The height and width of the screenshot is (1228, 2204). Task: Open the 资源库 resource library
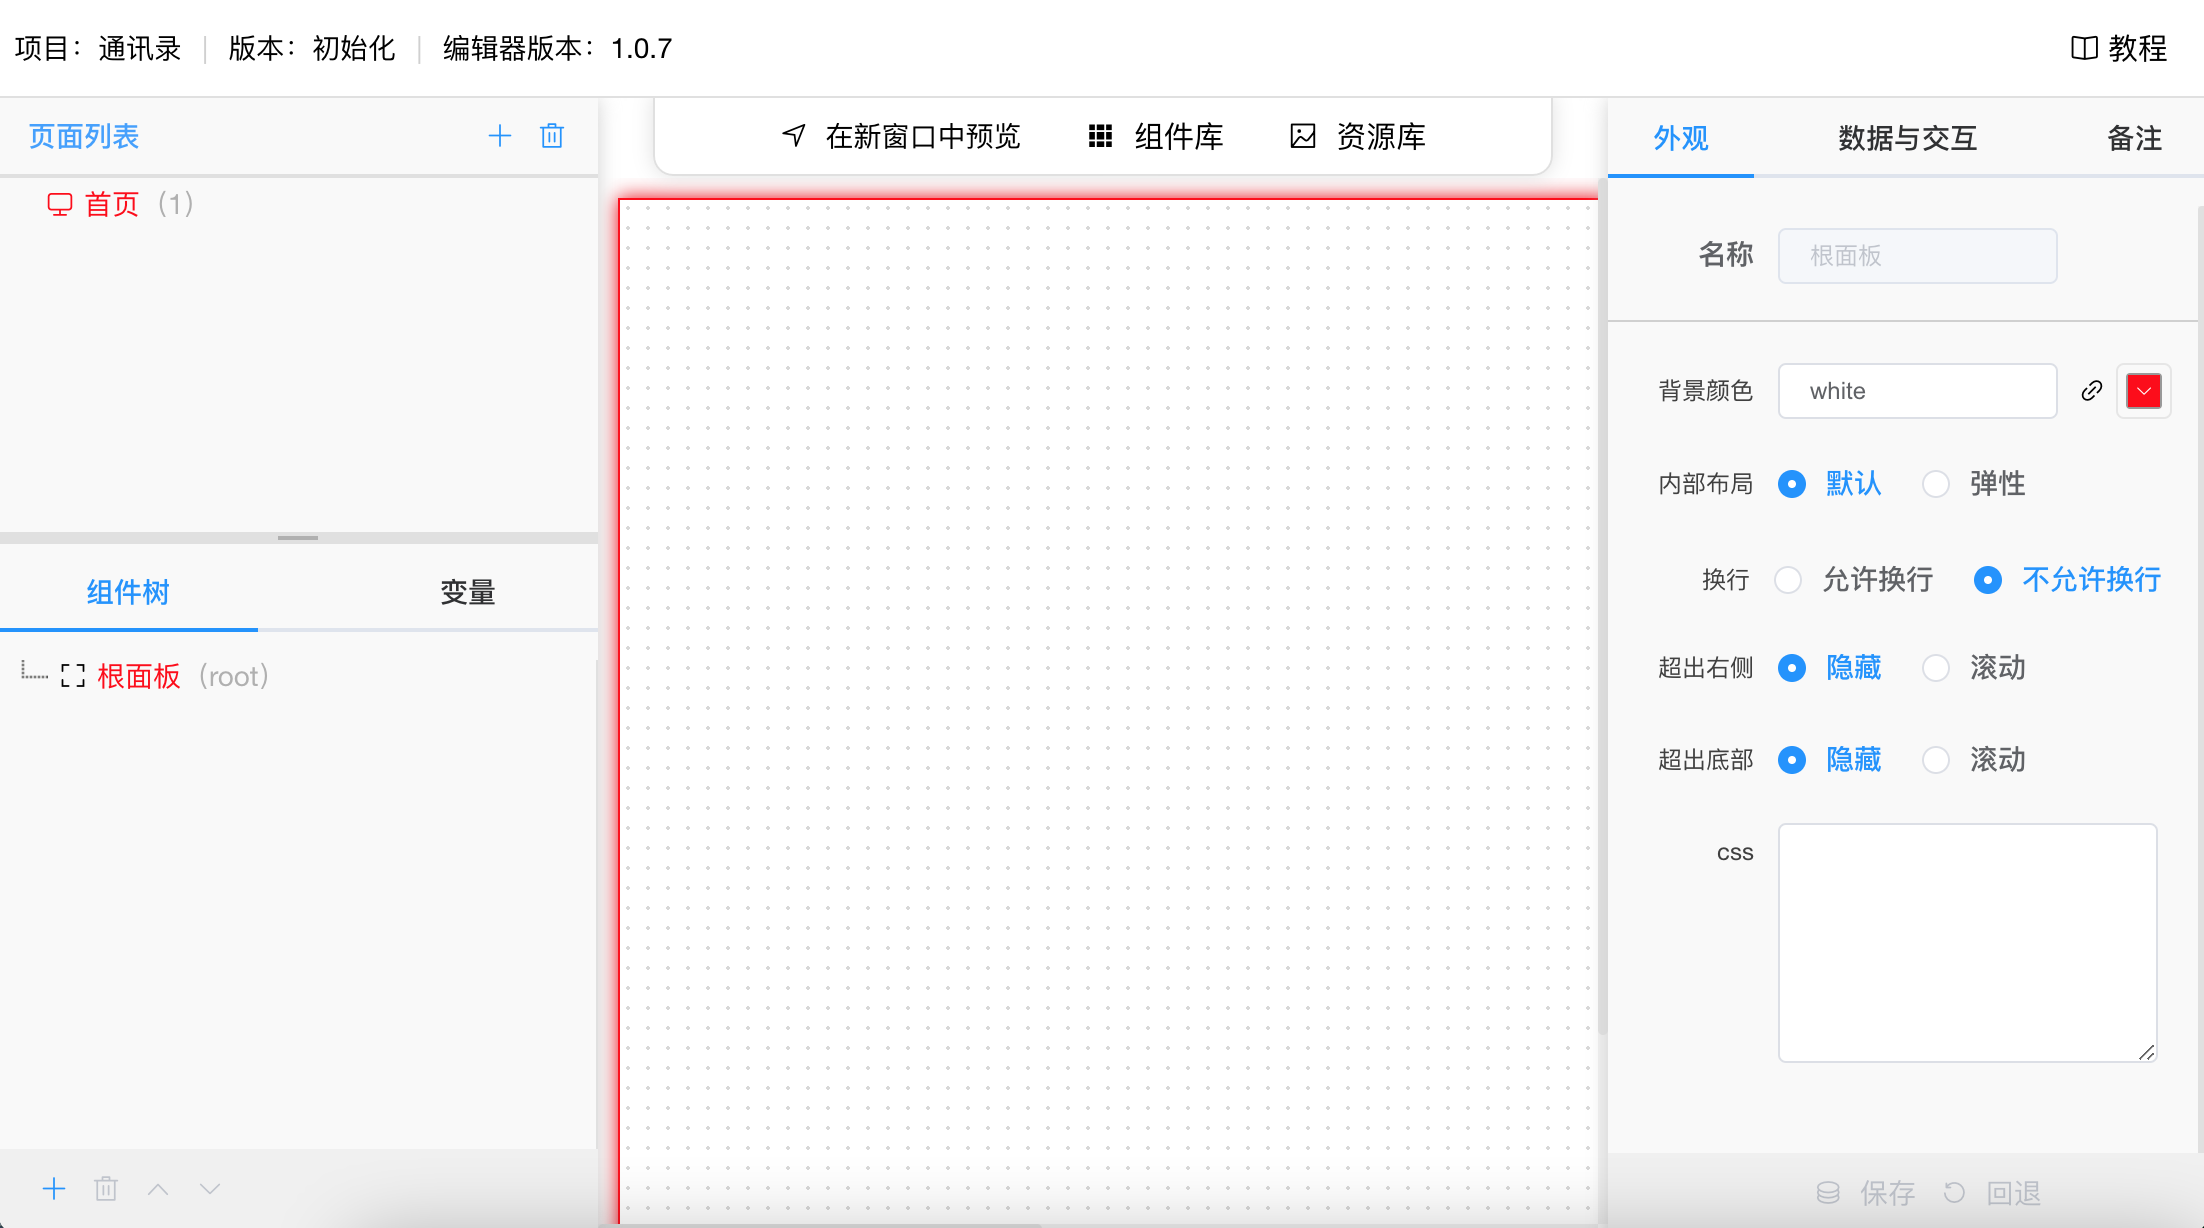pos(1358,136)
